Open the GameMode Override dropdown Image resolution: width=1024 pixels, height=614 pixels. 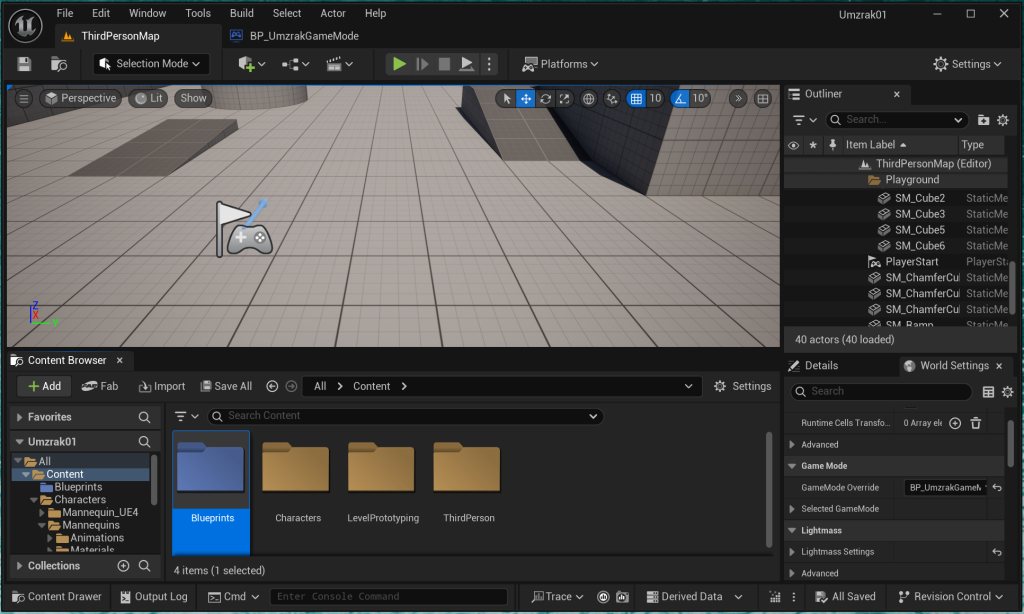pos(946,487)
